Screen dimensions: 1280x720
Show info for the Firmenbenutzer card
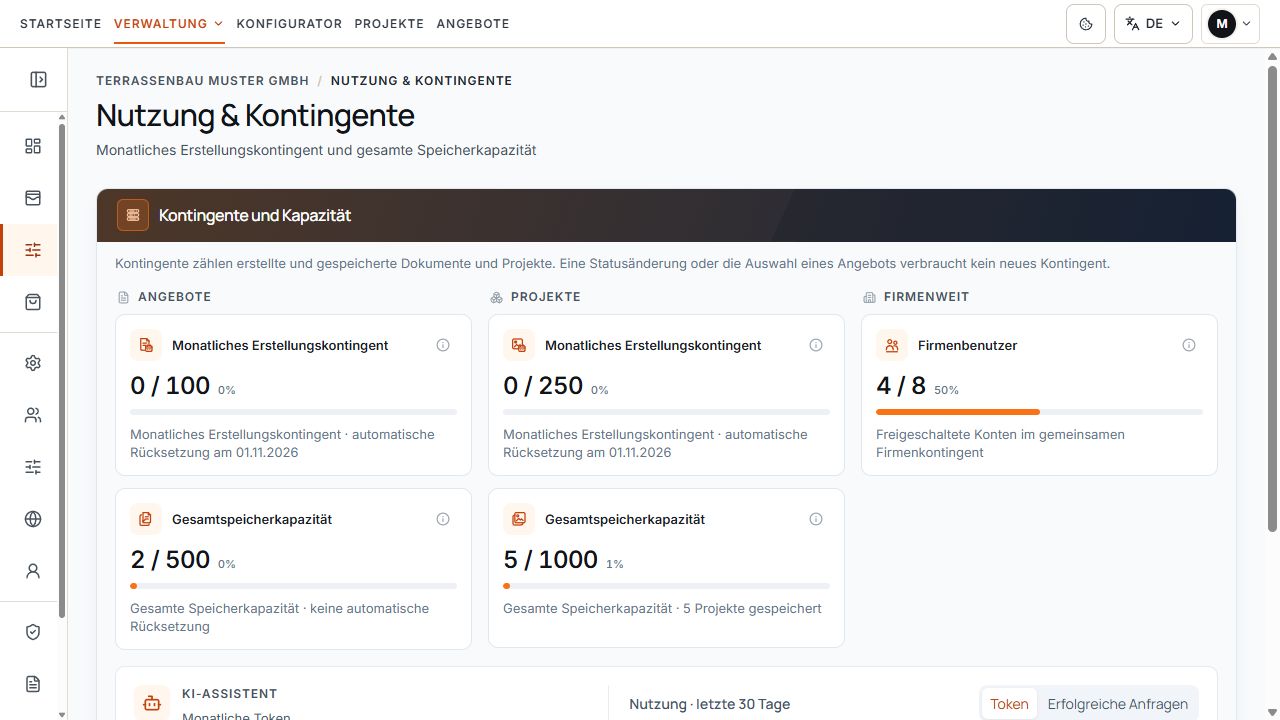pos(1189,345)
